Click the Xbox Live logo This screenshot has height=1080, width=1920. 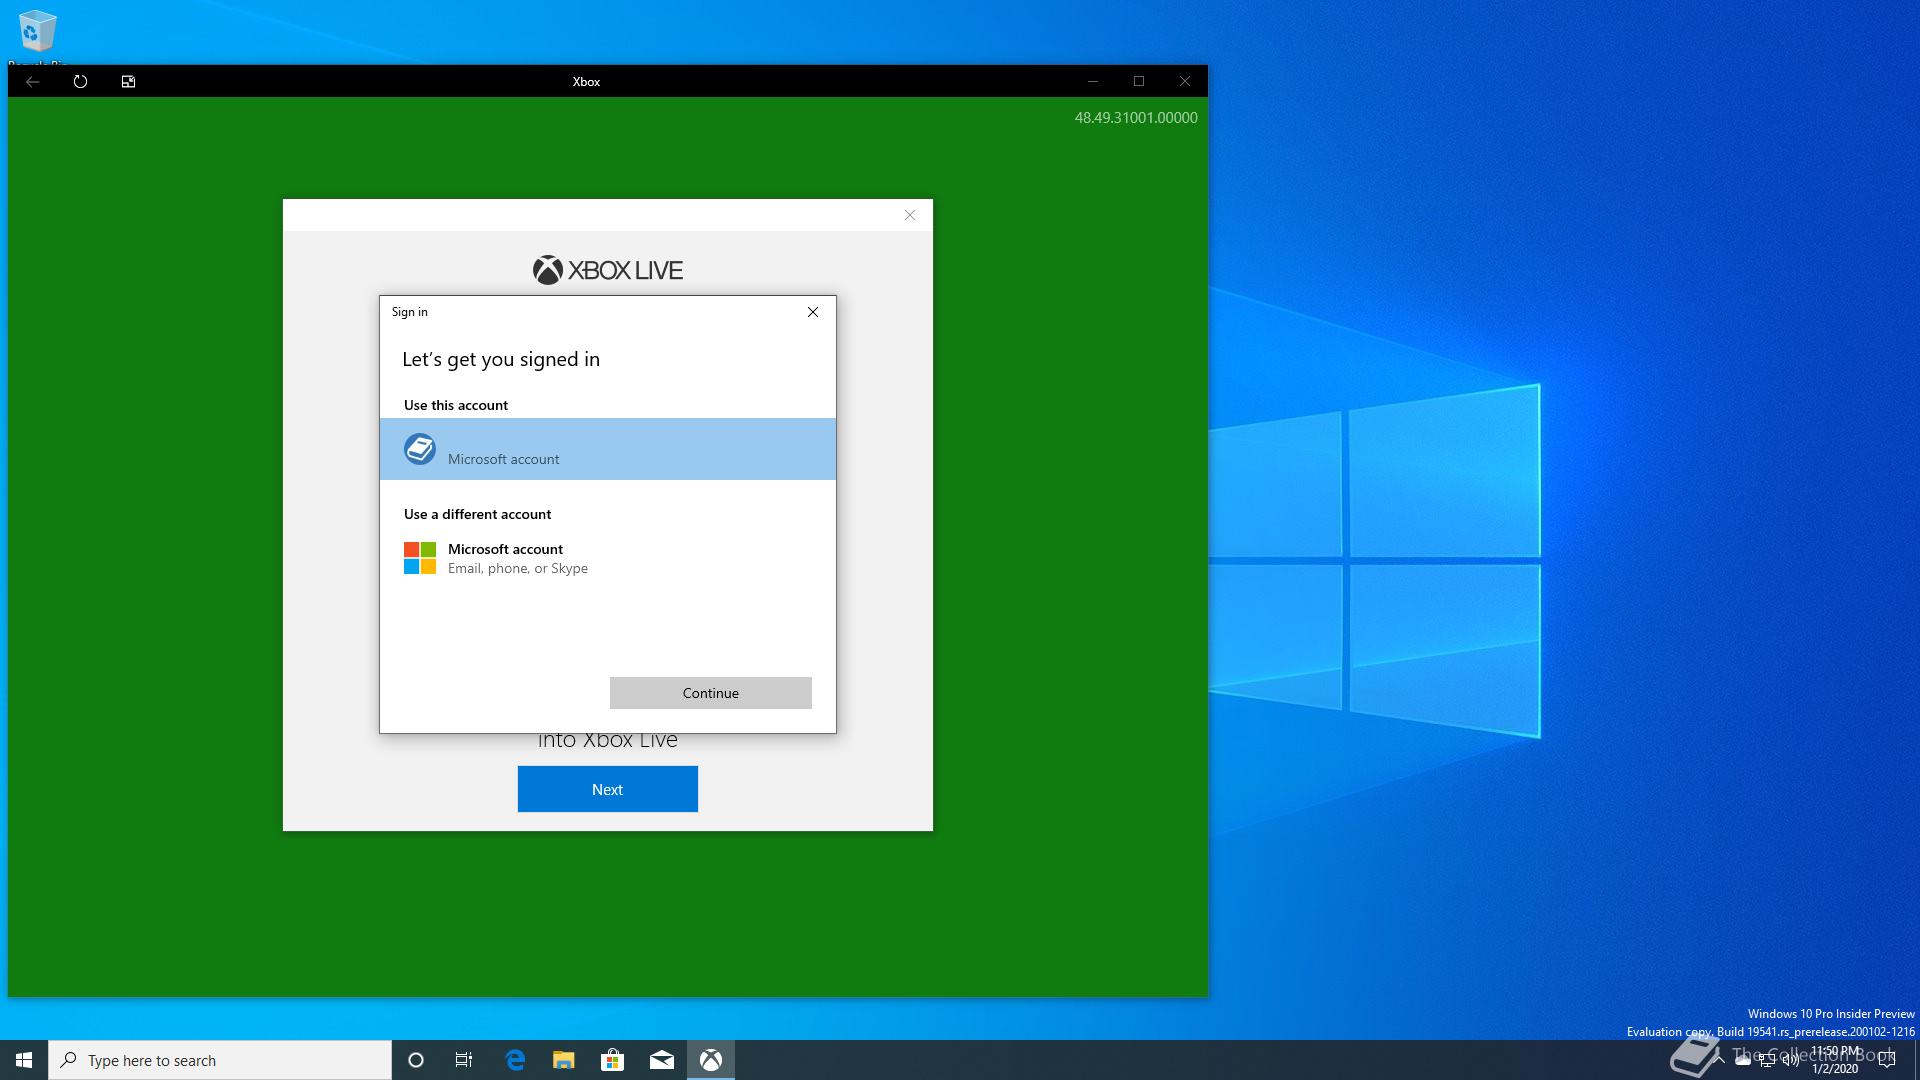[x=608, y=270]
